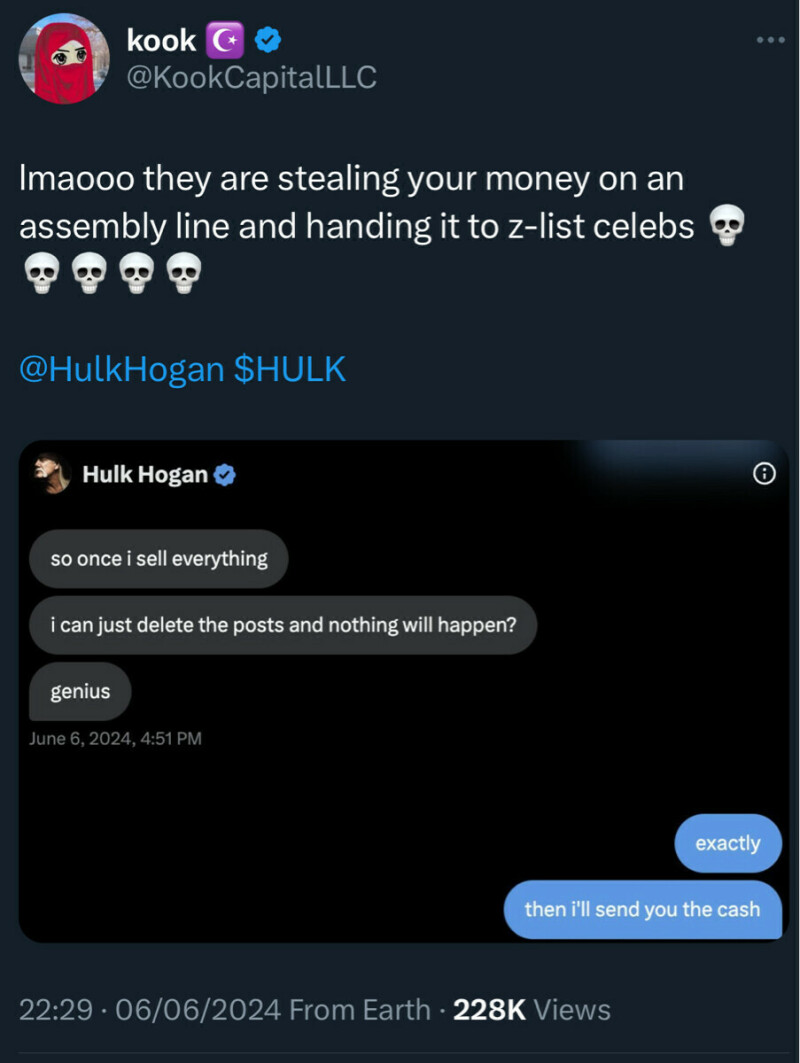Click the 228K Views count
The width and height of the screenshot is (800, 1063).
click(532, 1009)
